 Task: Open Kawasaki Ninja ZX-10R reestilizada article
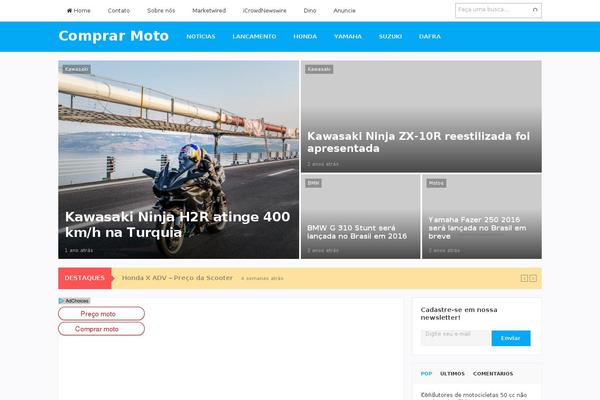pyautogui.click(x=418, y=142)
